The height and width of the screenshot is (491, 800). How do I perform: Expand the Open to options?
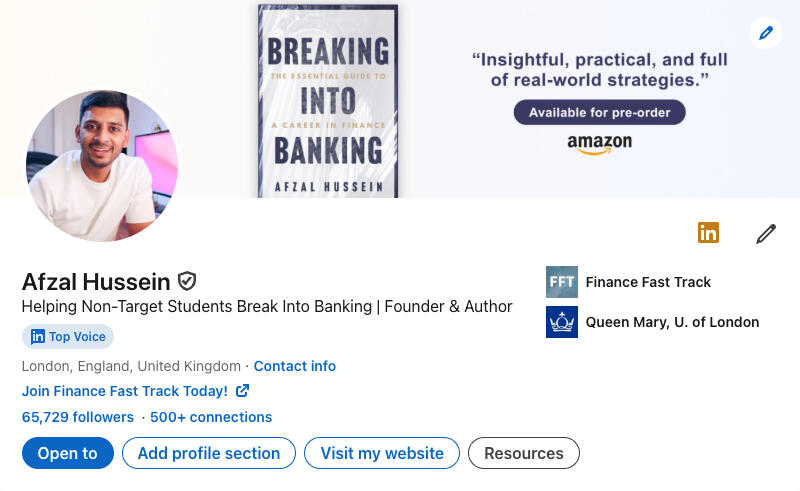tap(68, 453)
